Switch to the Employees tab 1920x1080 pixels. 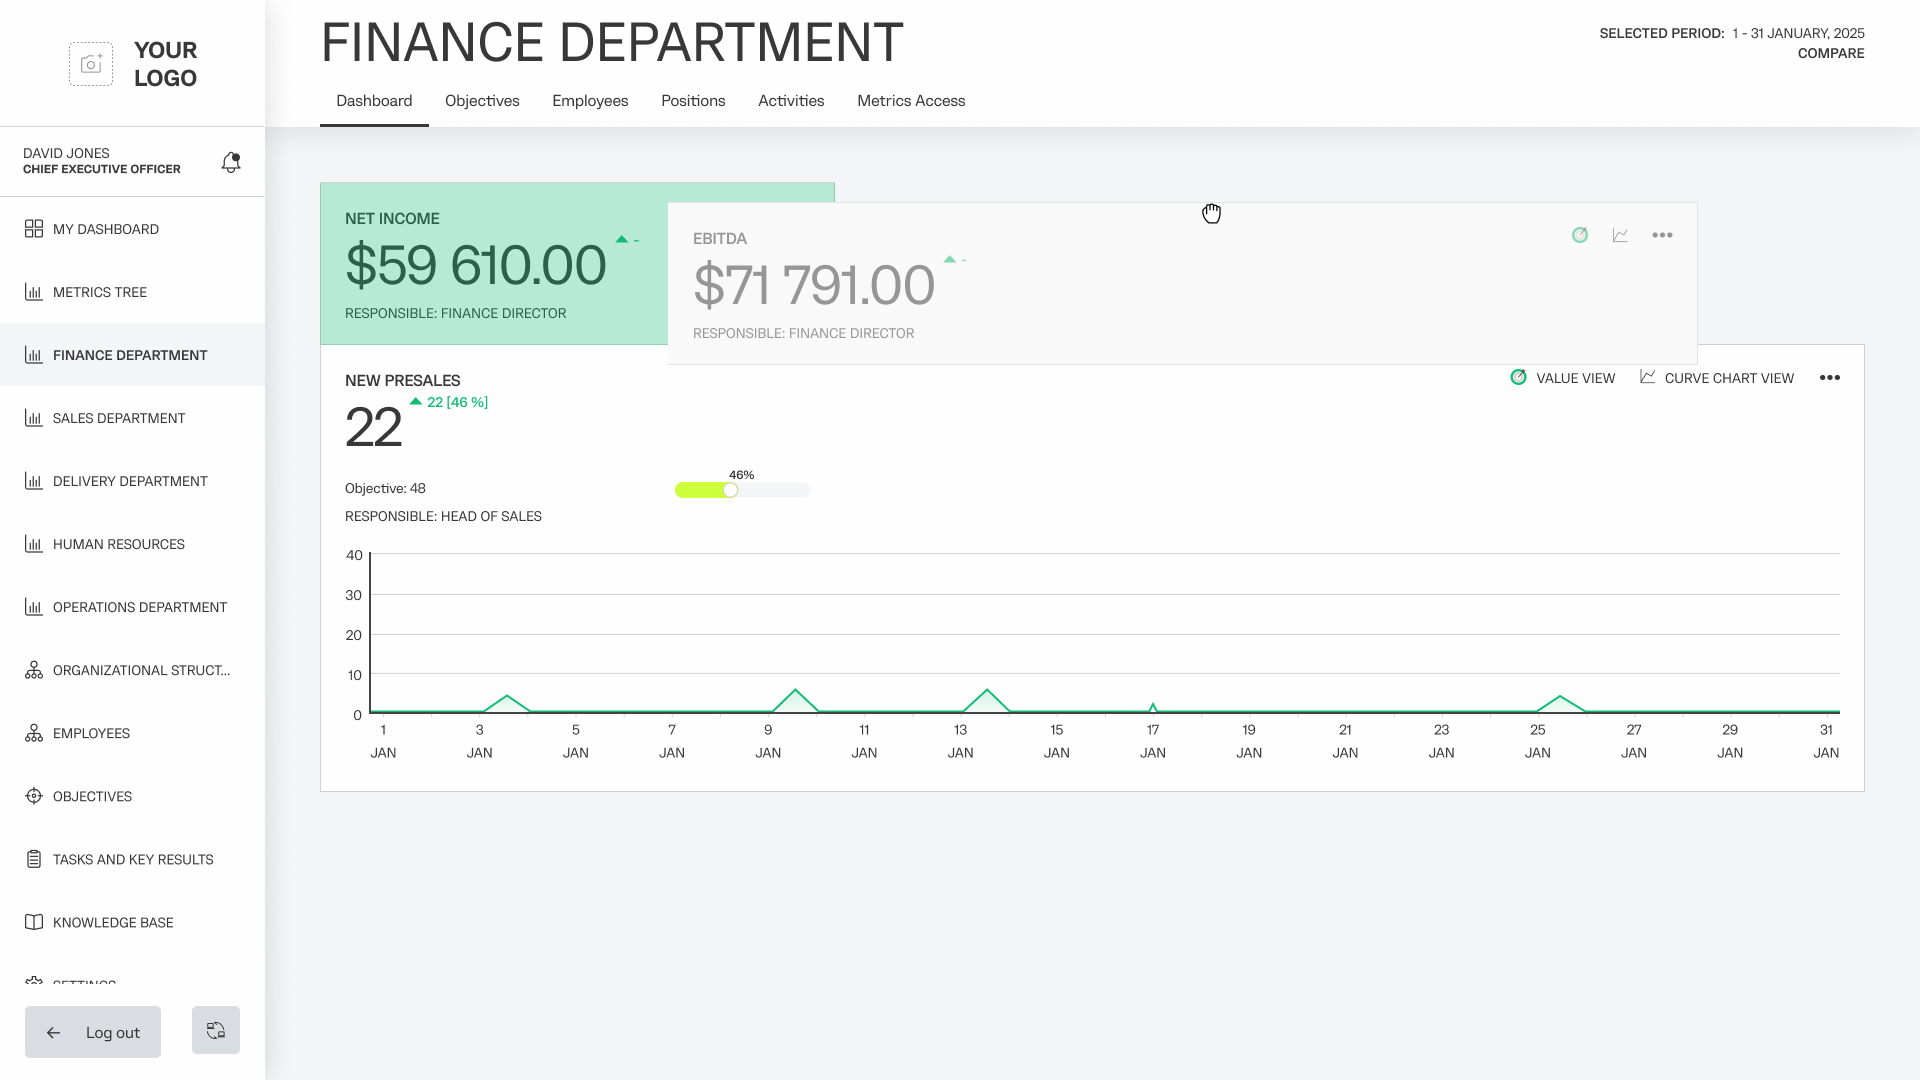pos(590,101)
